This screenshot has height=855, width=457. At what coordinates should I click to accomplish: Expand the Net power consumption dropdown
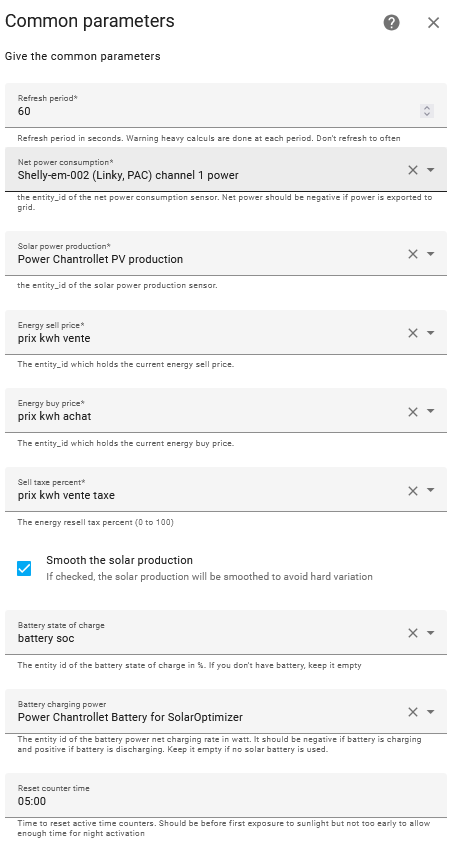click(430, 170)
